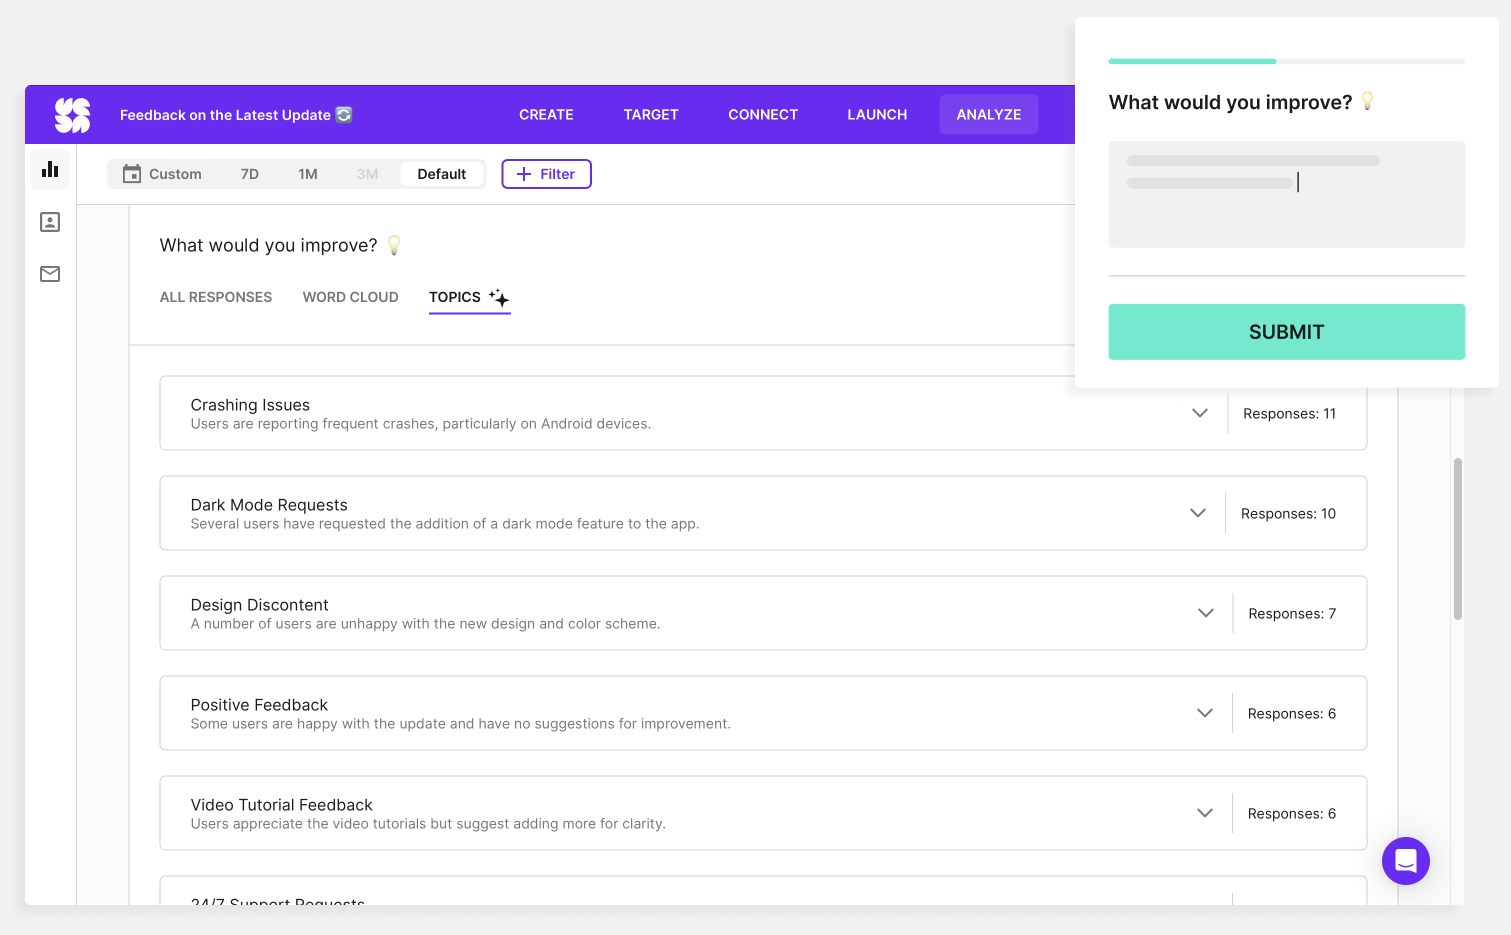The image size is (1511, 935).
Task: Open the WORD CLOUD tab
Action: pos(351,297)
